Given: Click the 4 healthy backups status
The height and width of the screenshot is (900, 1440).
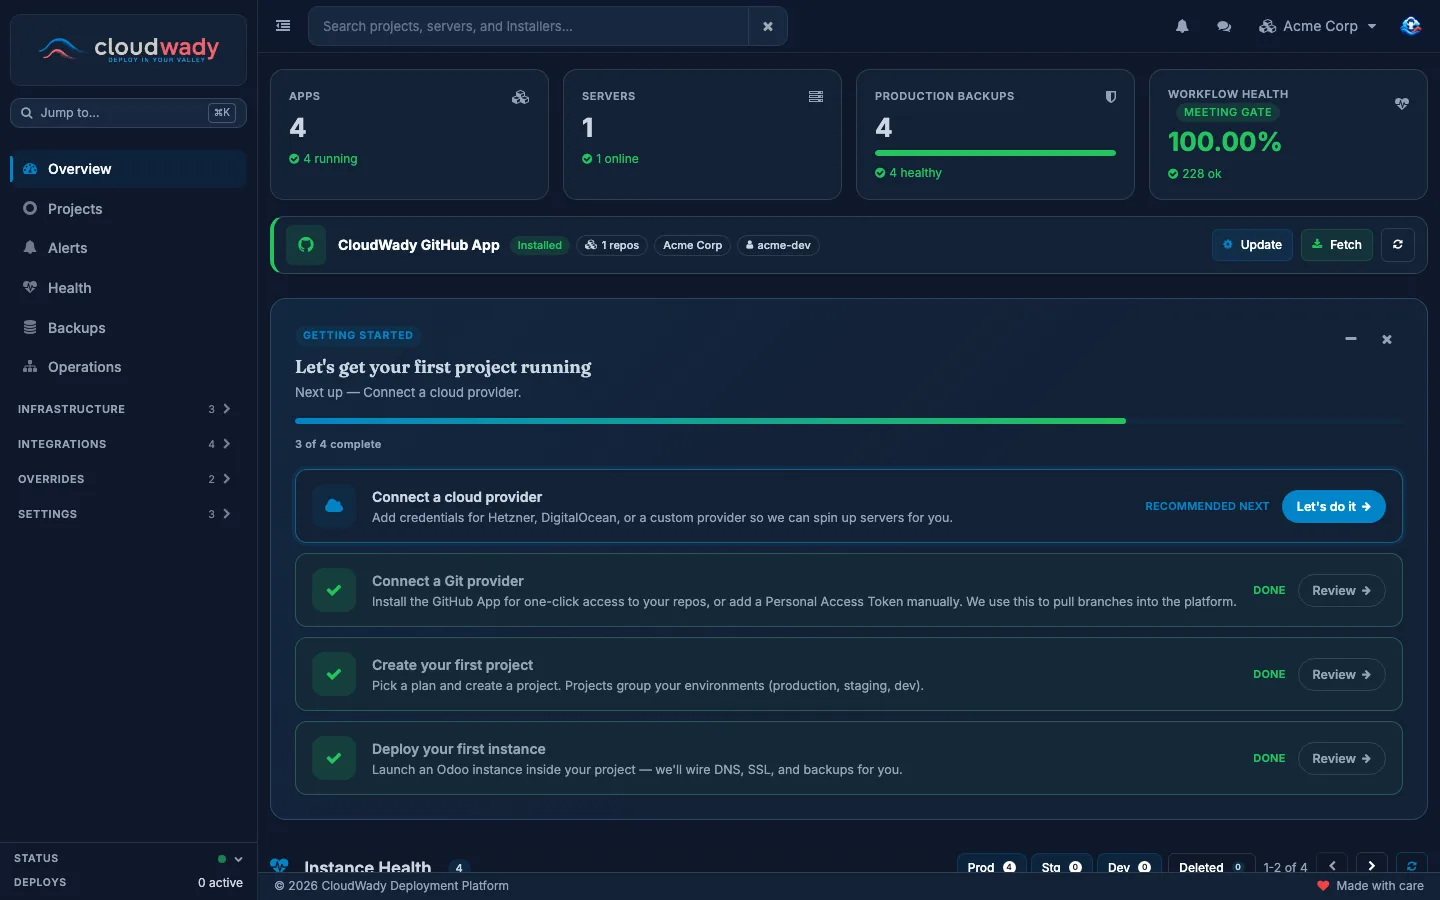Looking at the screenshot, I should click(908, 173).
